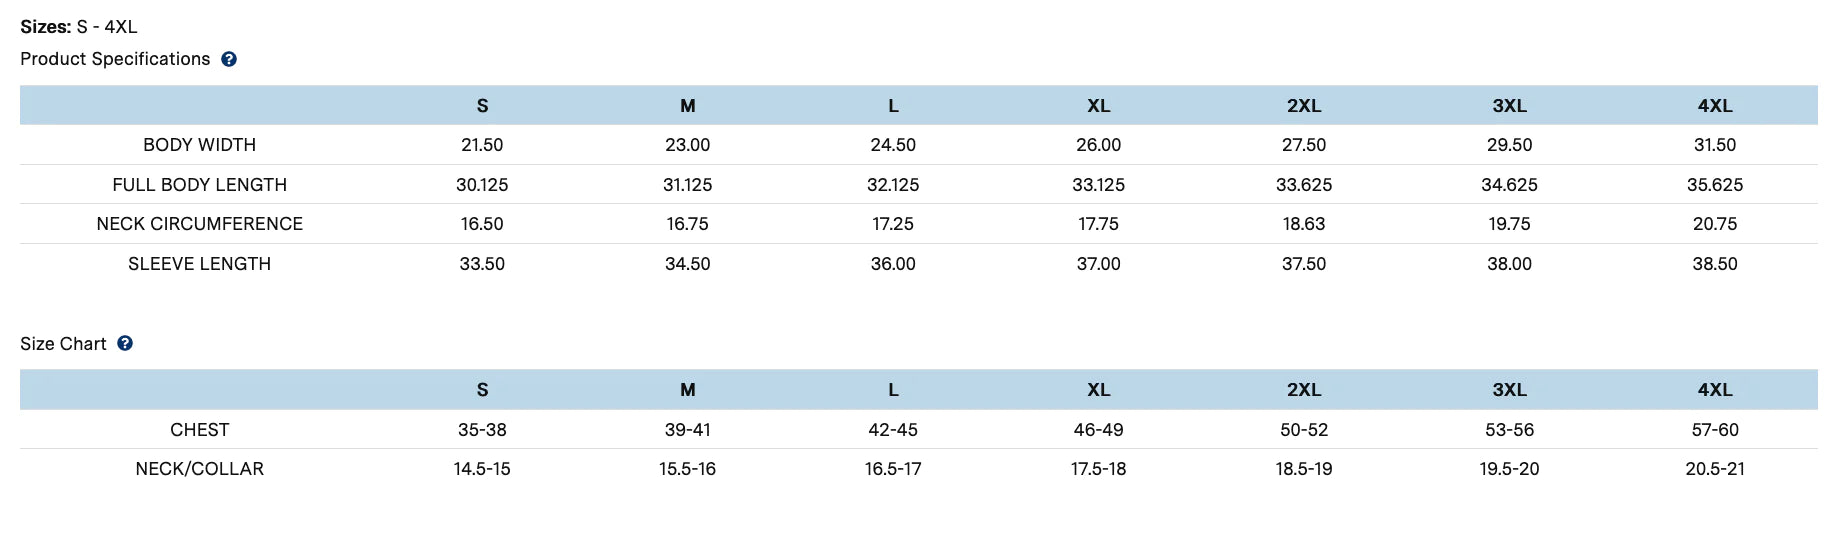1842x535 pixels.
Task: Click the 38.50 sleeve length value
Action: pyautogui.click(x=1715, y=264)
